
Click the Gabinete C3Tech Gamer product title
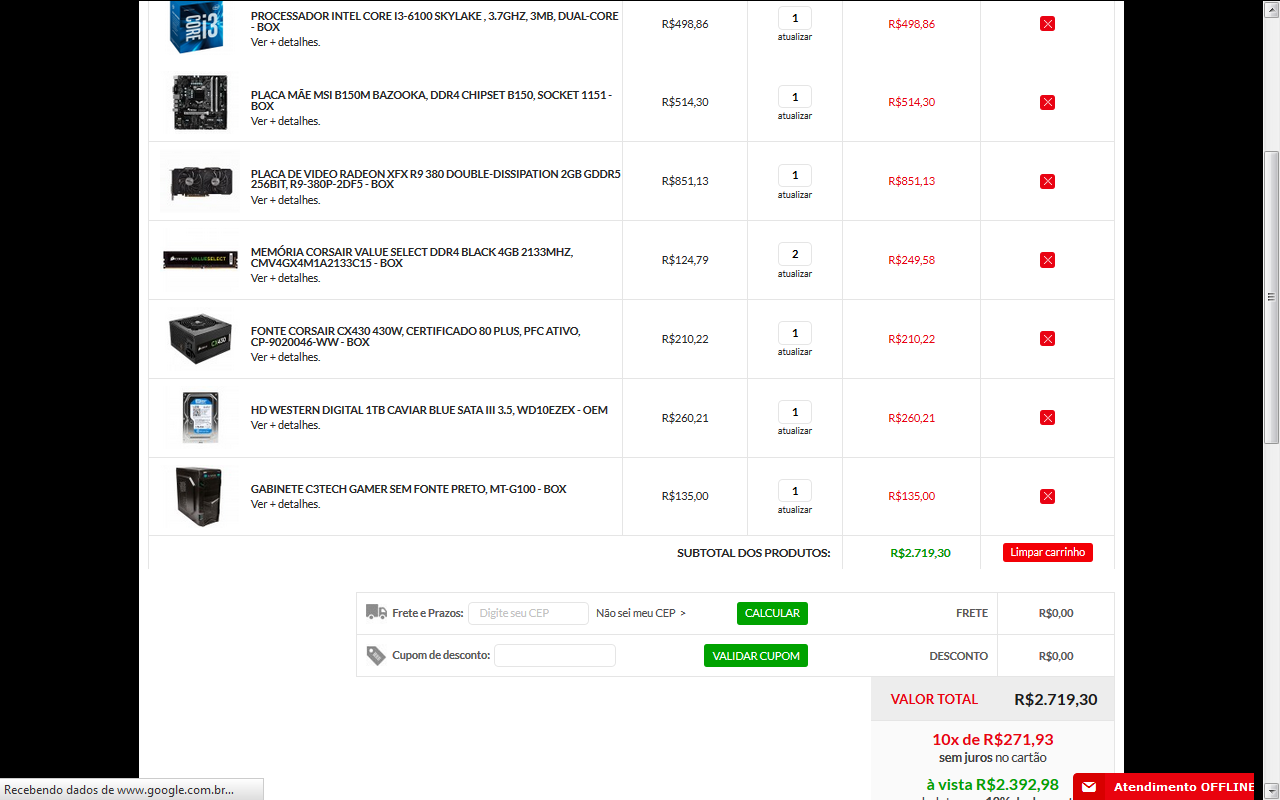[x=409, y=489]
